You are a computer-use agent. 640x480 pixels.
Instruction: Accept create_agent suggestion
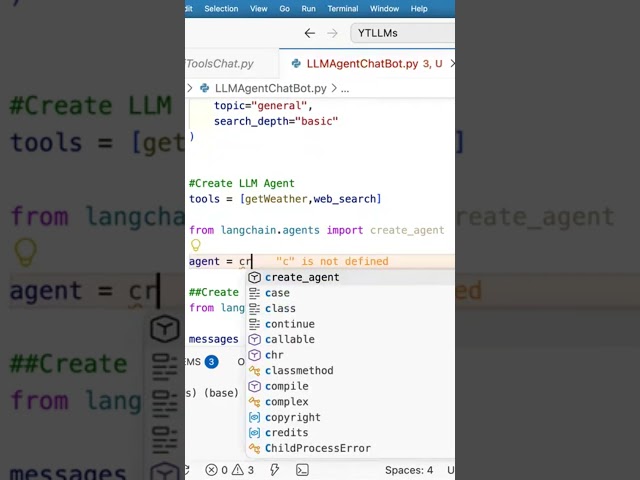point(351,277)
